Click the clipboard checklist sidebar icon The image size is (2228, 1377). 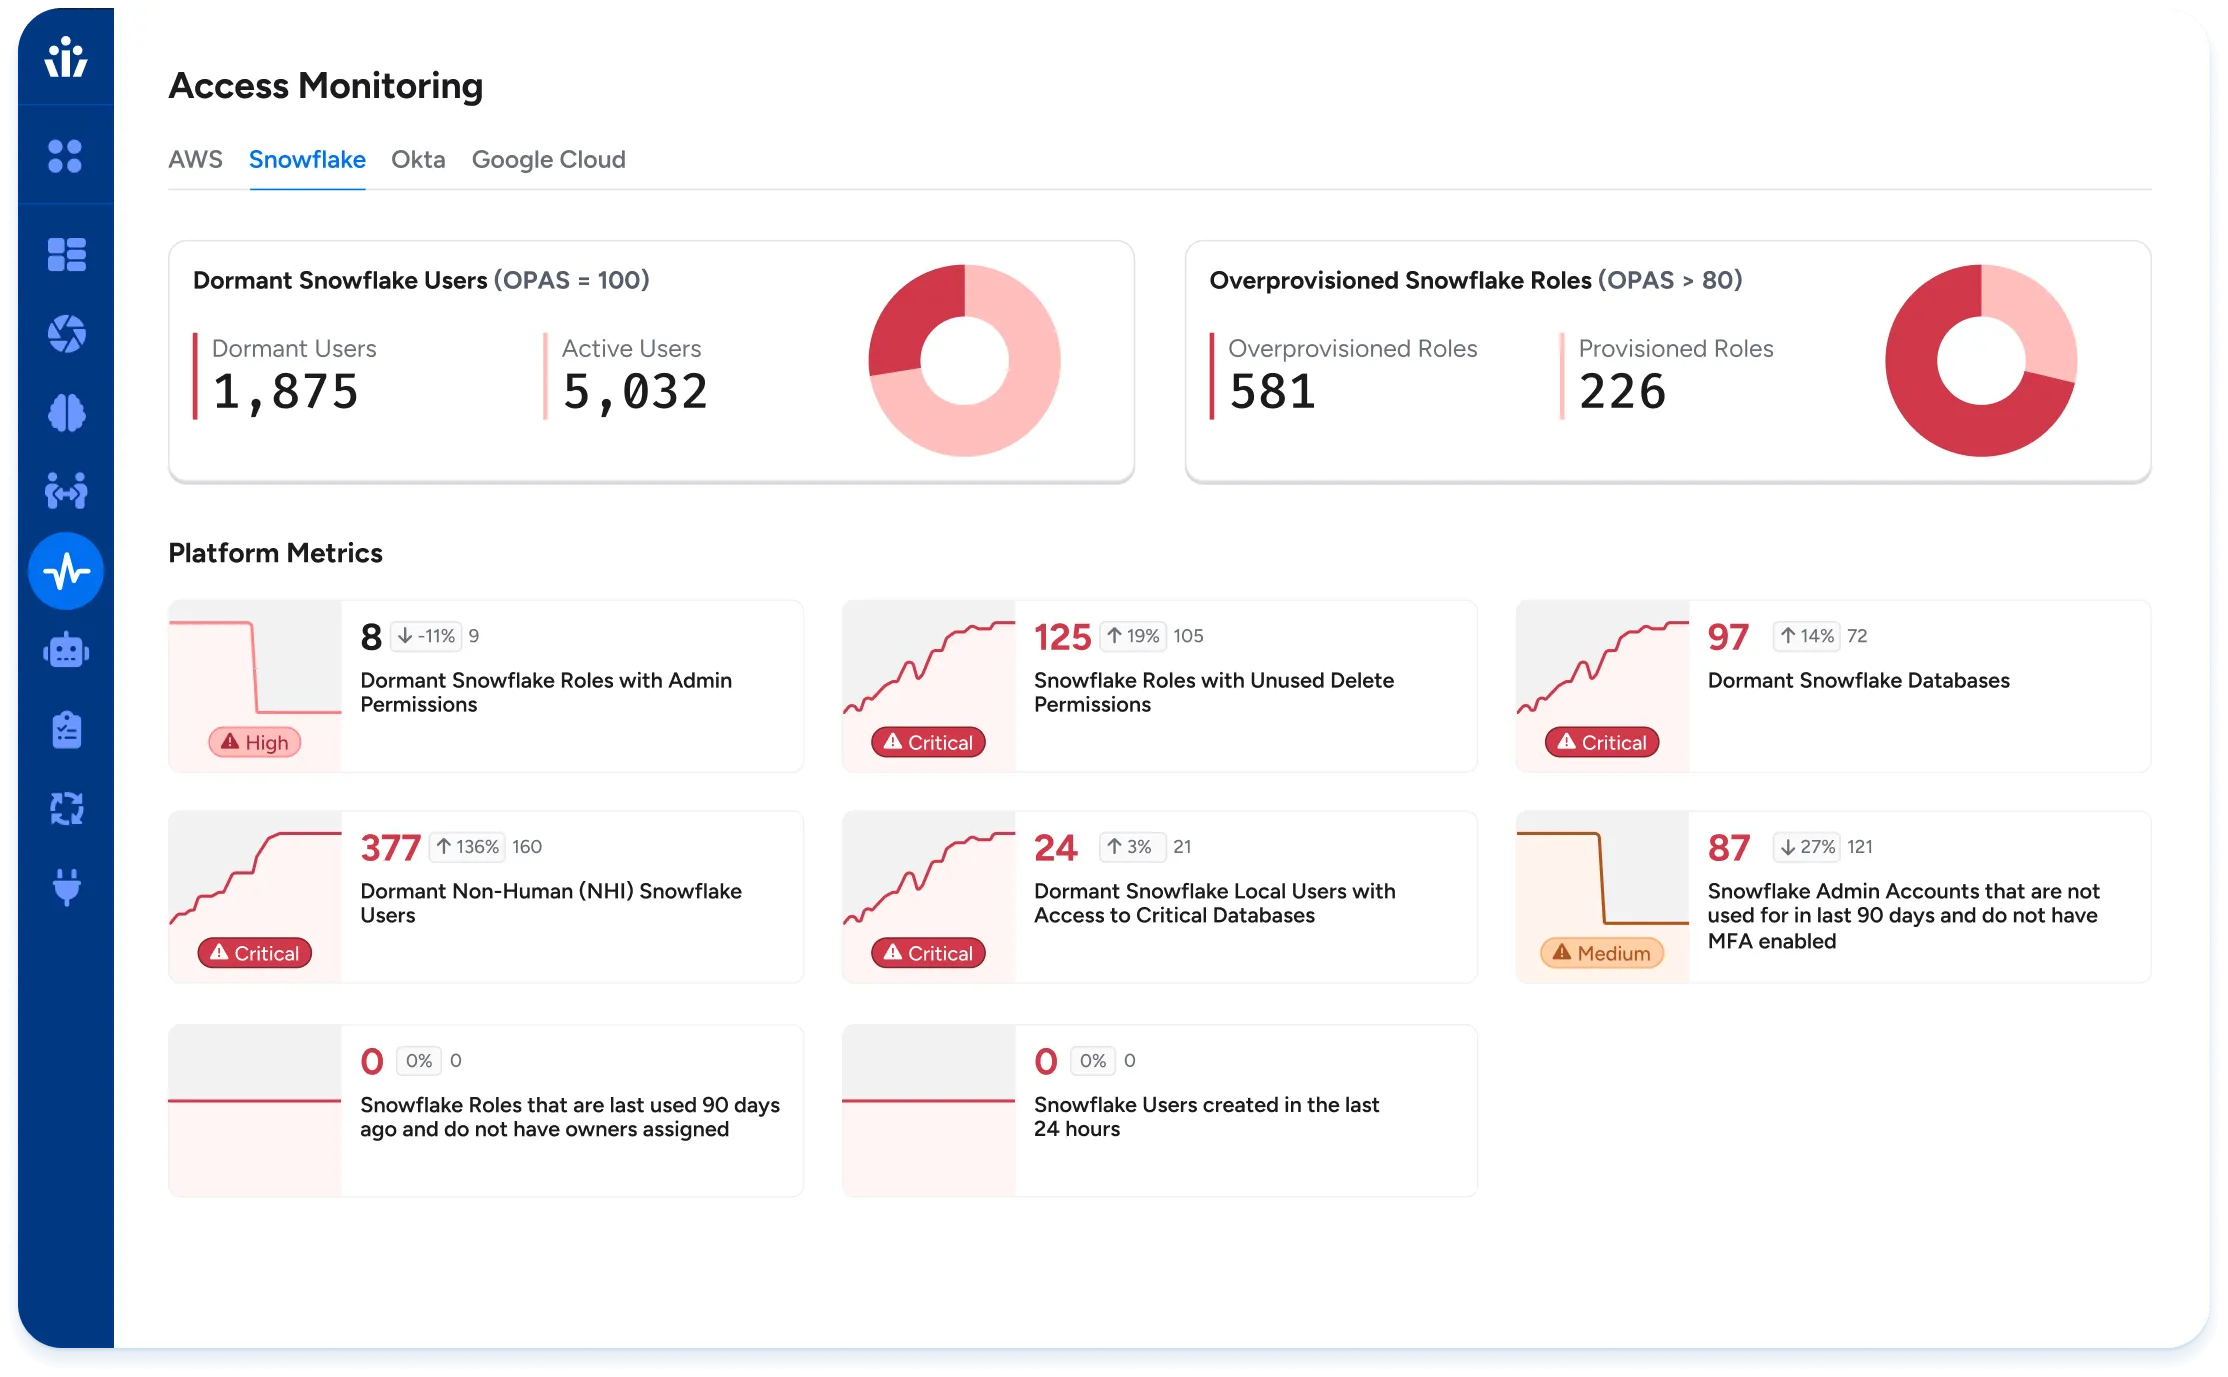point(66,730)
